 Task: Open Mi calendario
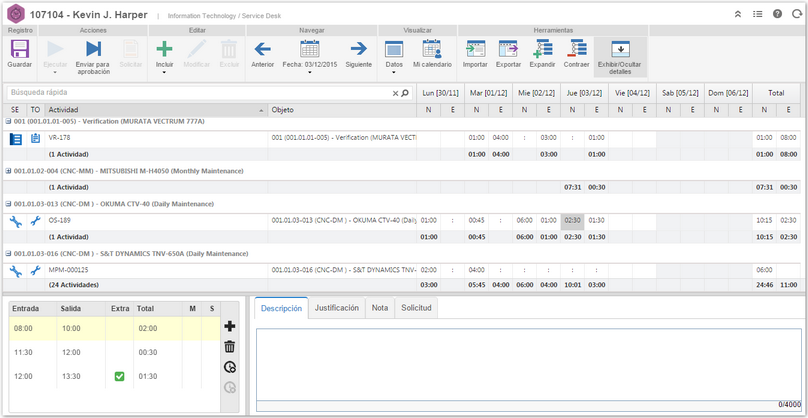point(432,48)
